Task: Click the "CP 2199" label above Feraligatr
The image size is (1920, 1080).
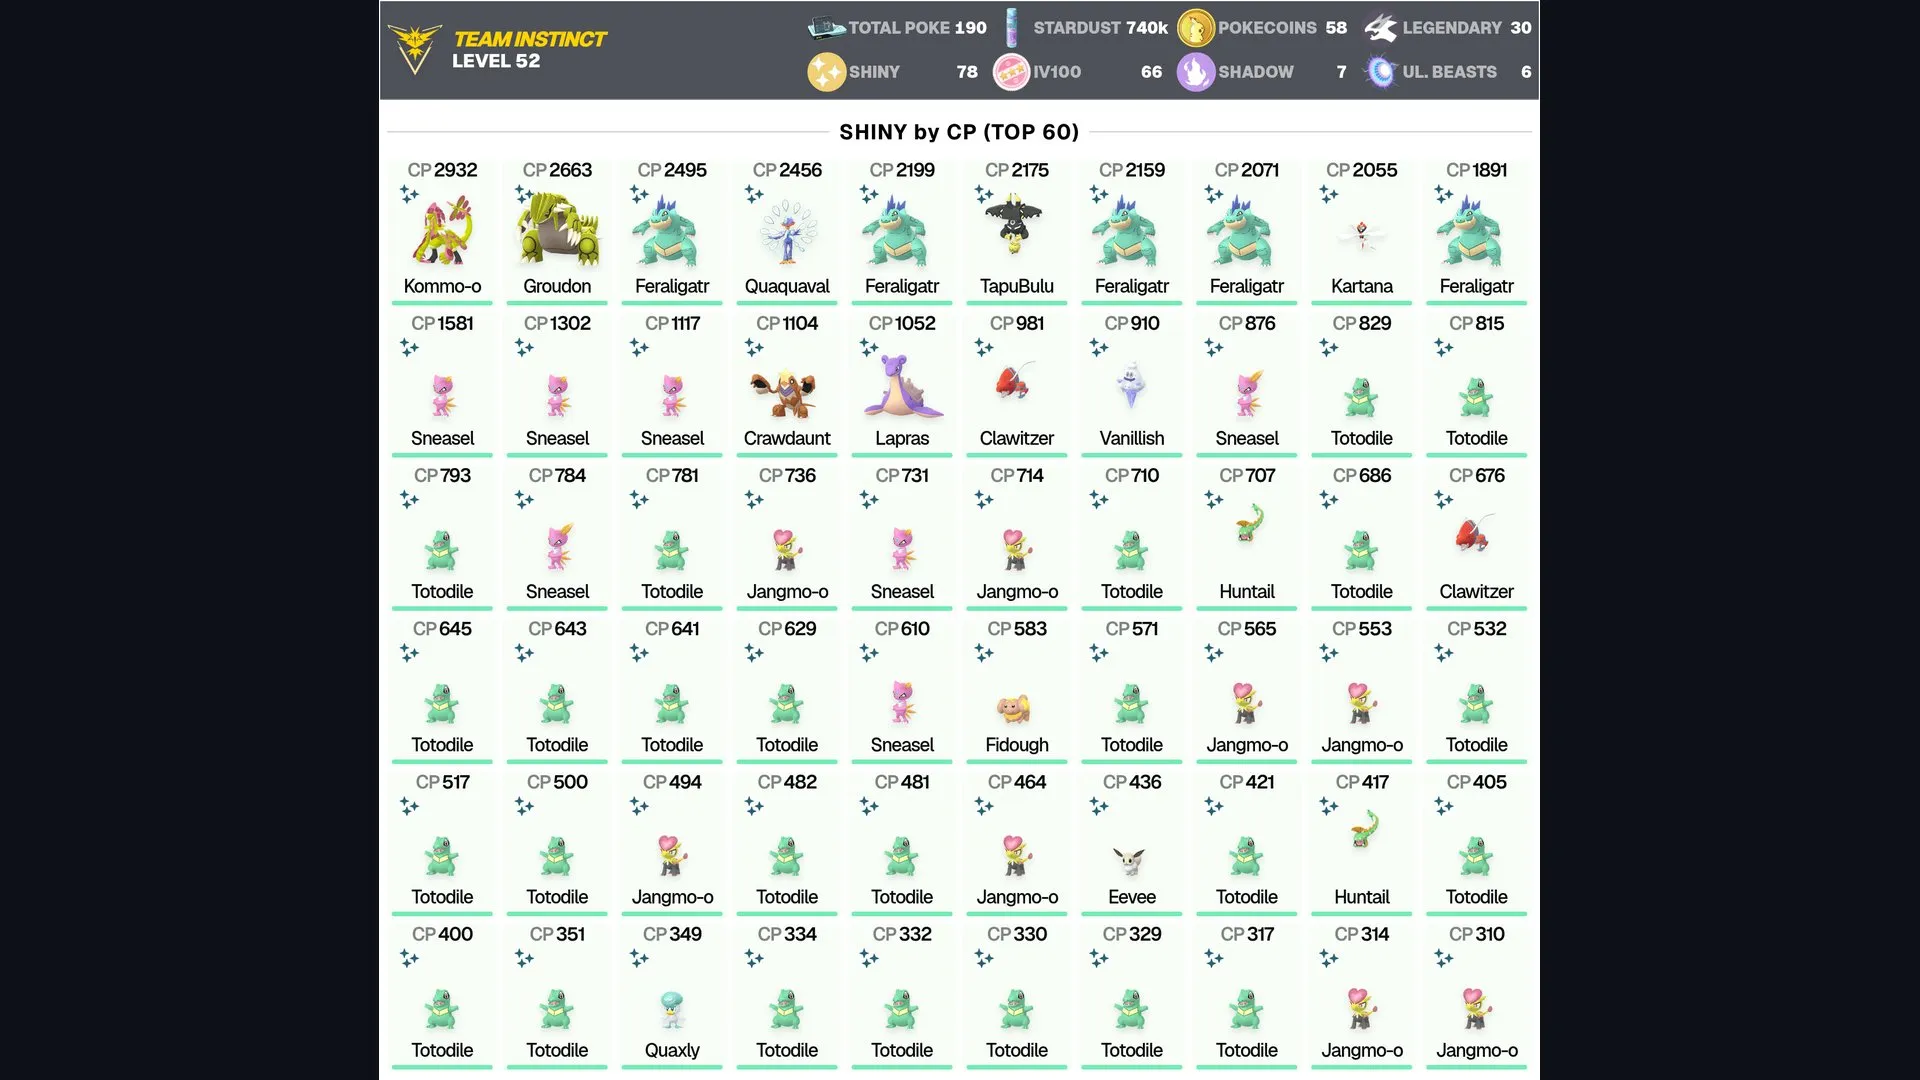Action: pos(902,170)
